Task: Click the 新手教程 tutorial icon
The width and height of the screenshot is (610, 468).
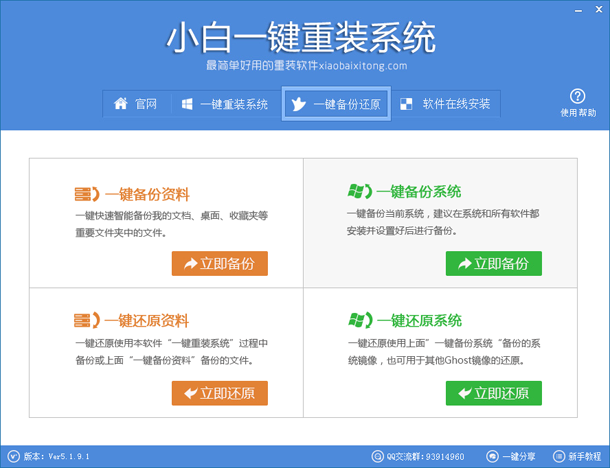Action: coord(559,456)
